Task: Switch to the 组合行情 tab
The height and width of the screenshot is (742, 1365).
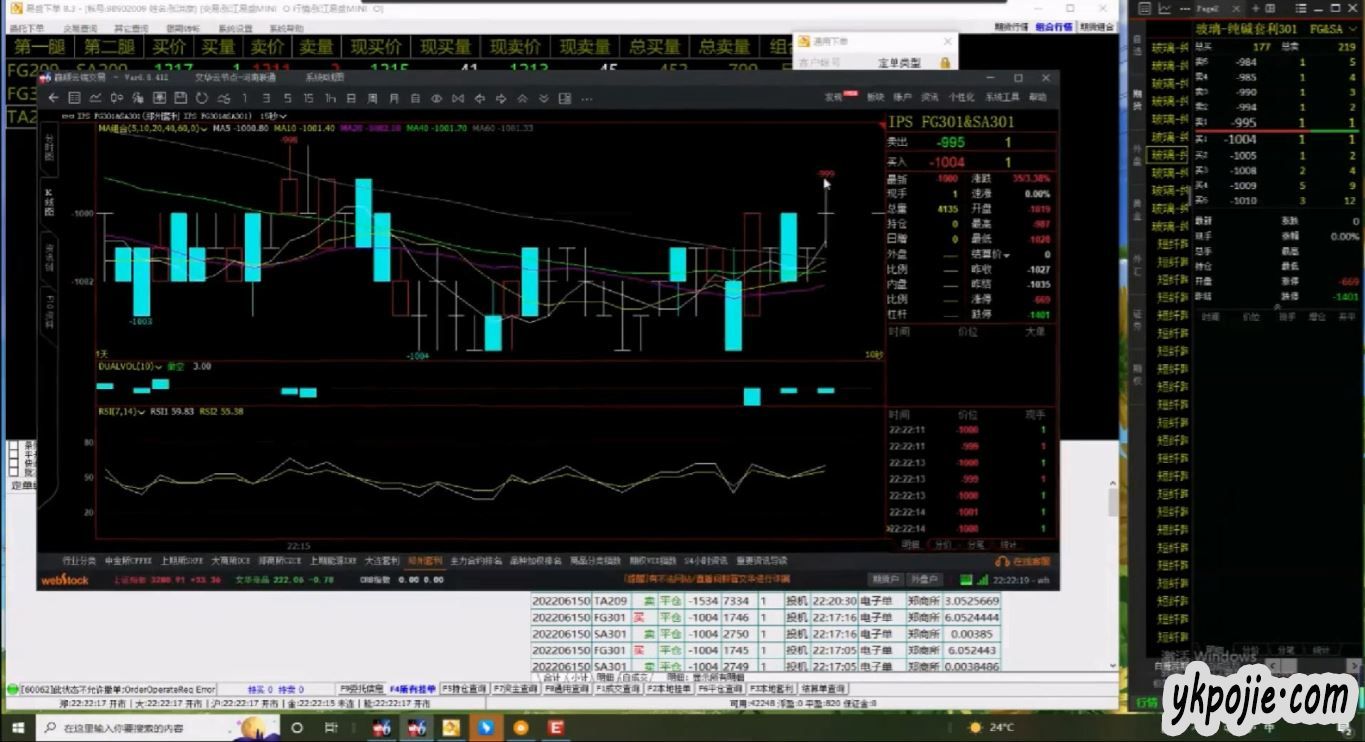Action: pos(1054,27)
